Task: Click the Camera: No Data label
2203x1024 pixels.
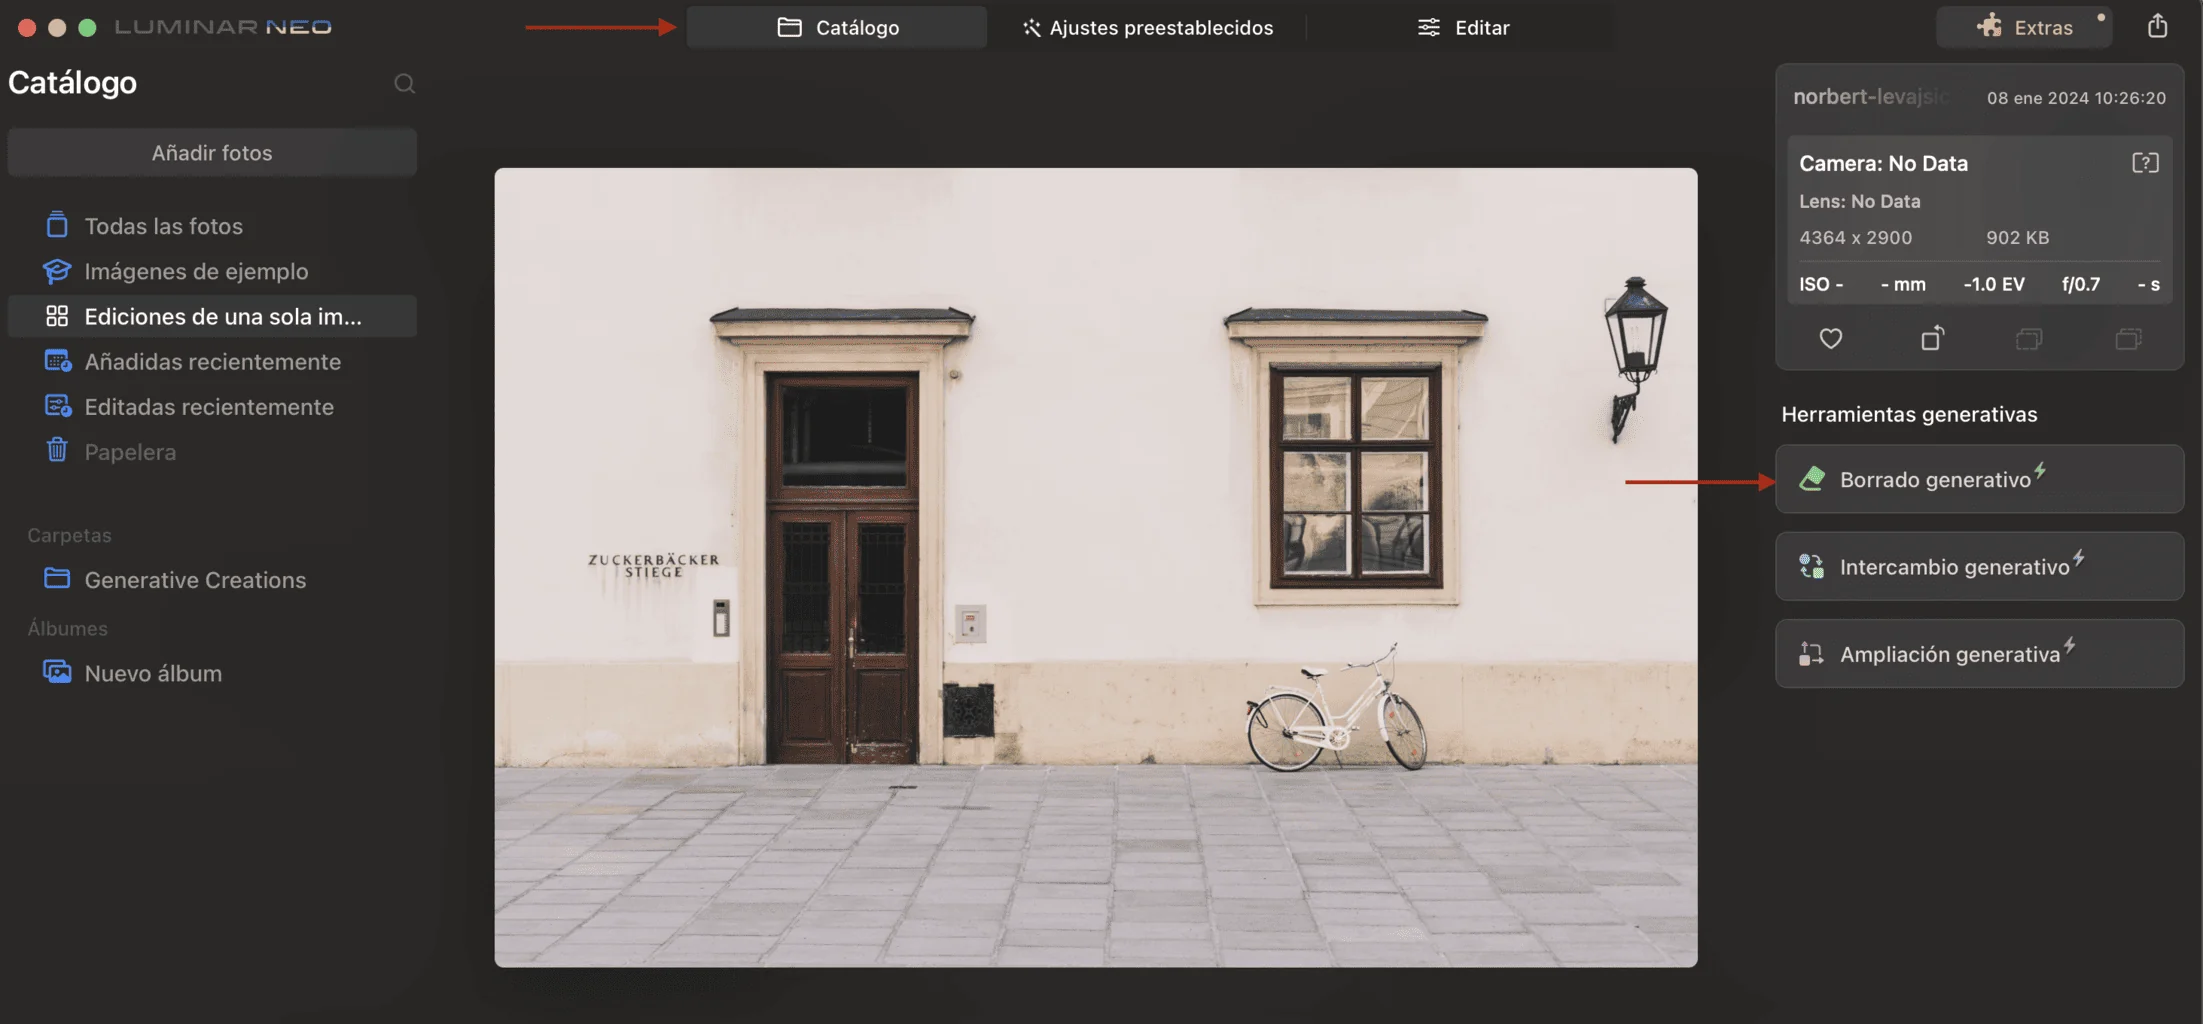Action: [1883, 163]
